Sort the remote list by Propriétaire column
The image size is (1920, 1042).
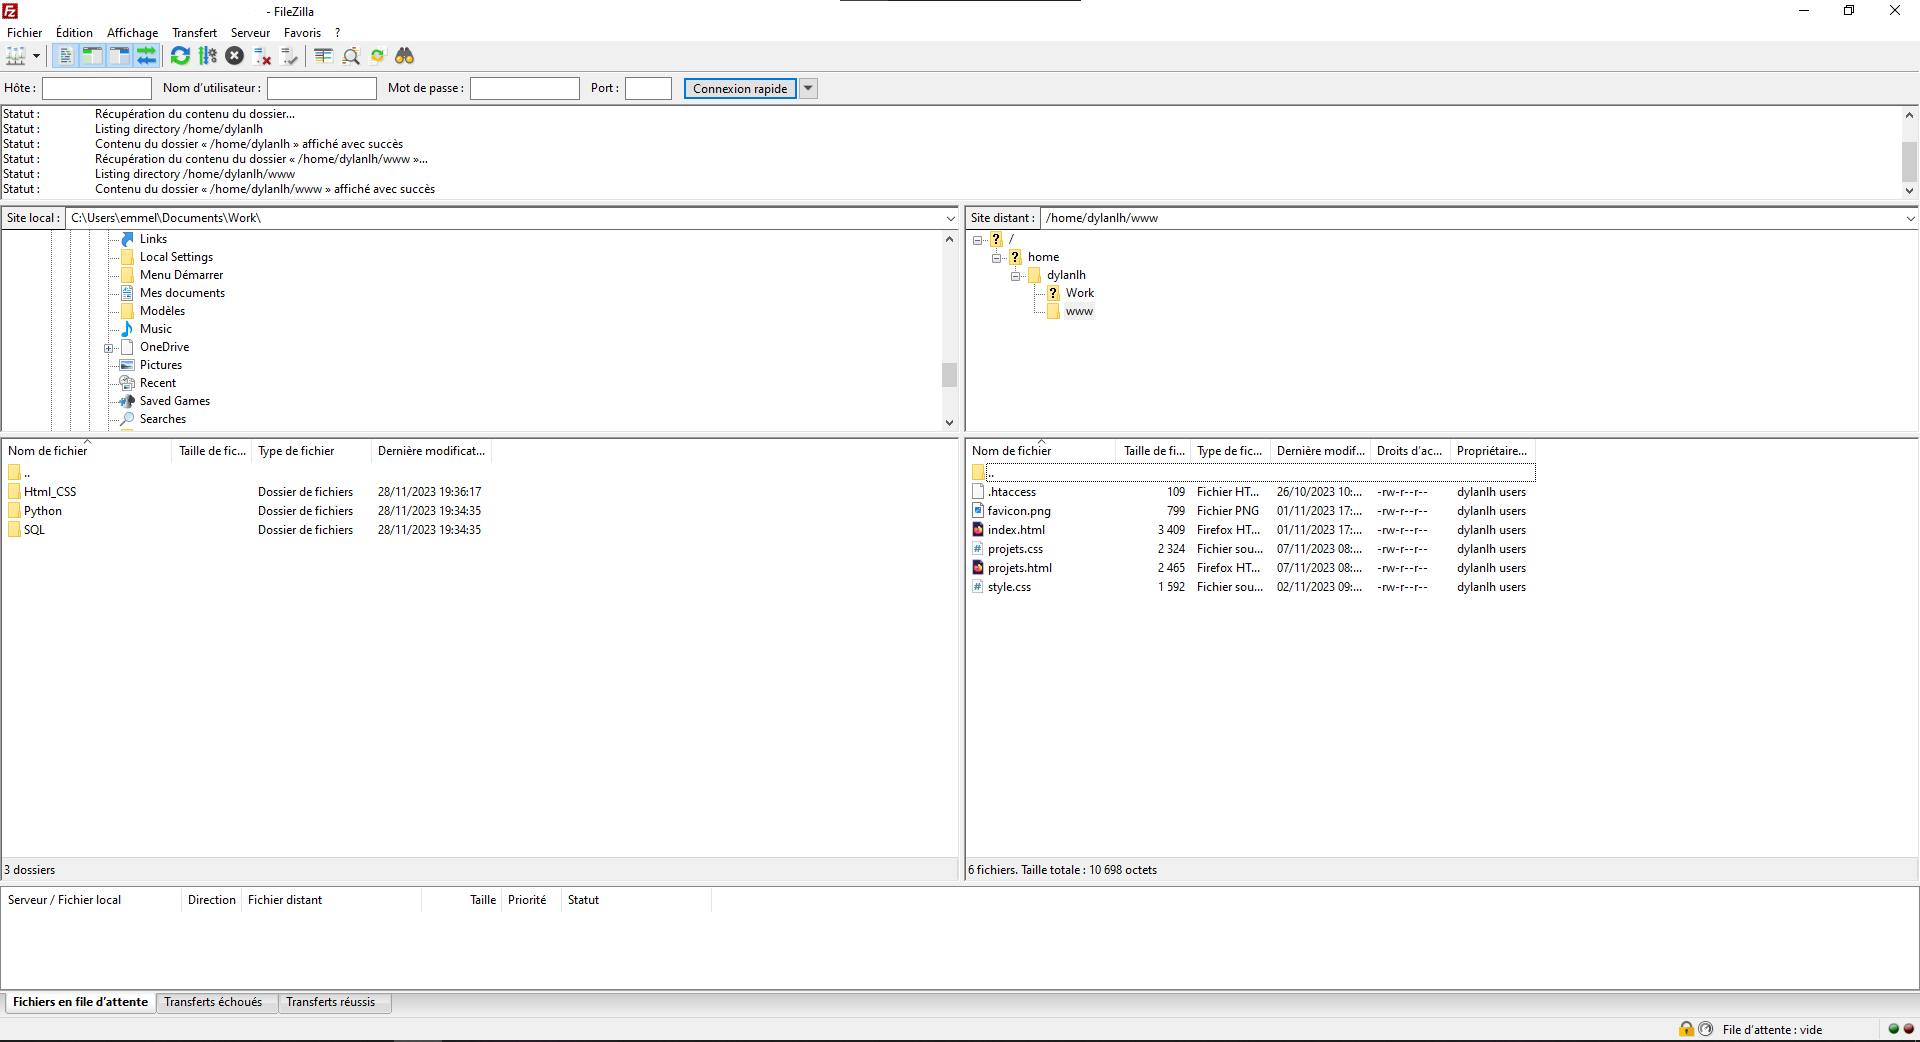1492,451
